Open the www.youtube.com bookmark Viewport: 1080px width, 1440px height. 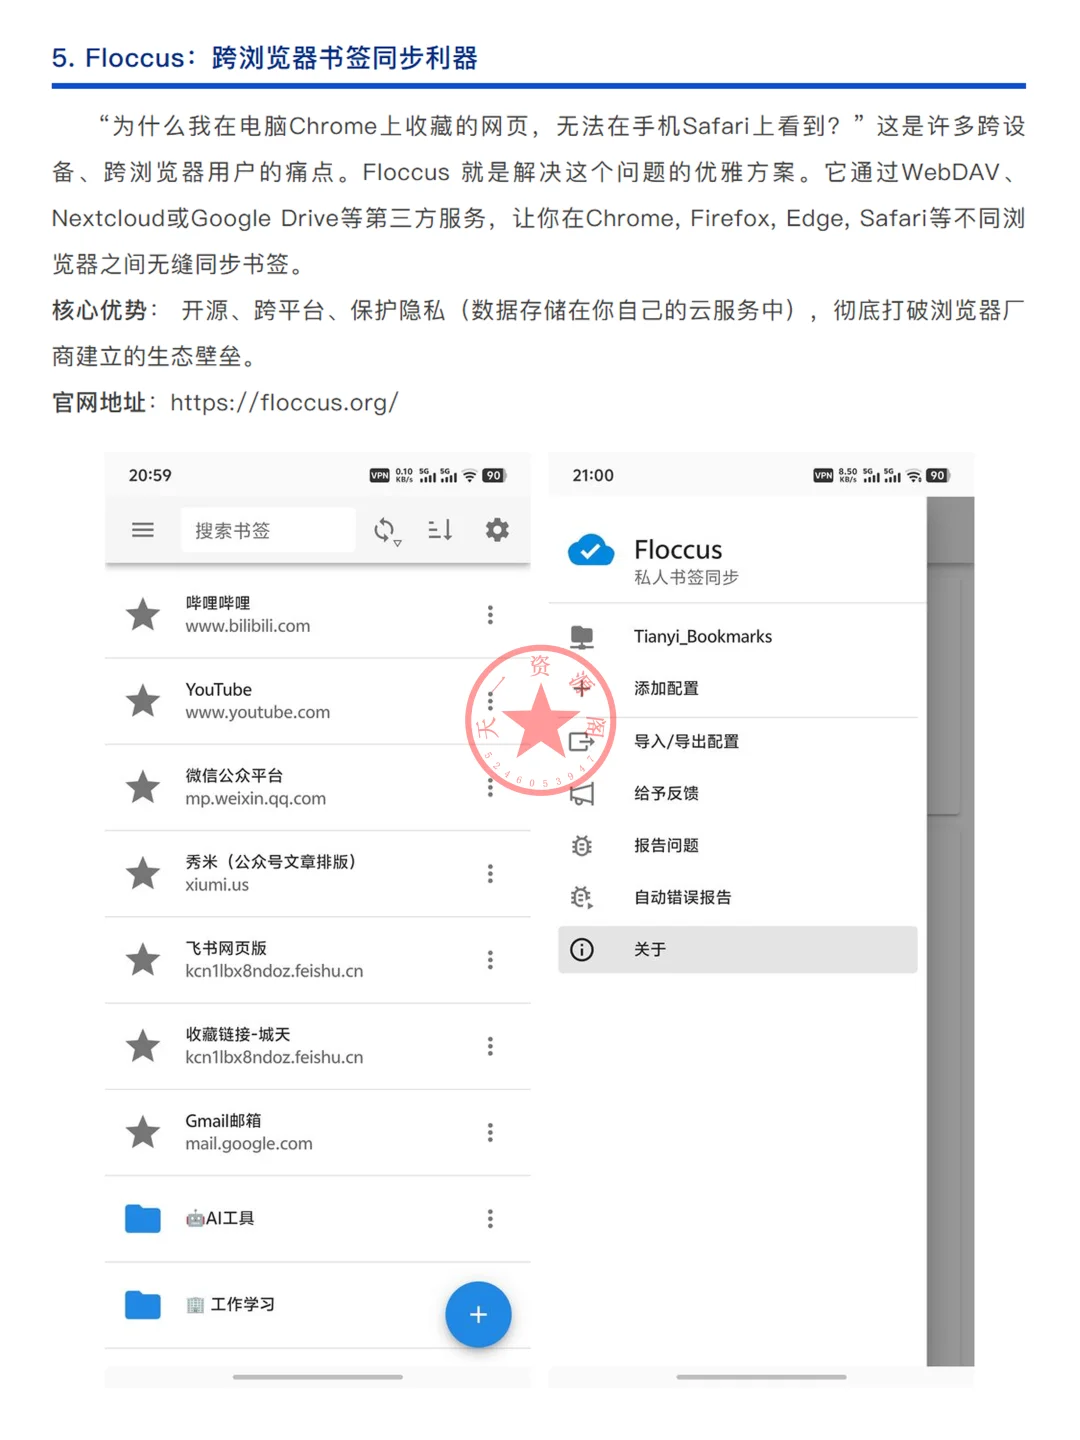[x=257, y=712]
